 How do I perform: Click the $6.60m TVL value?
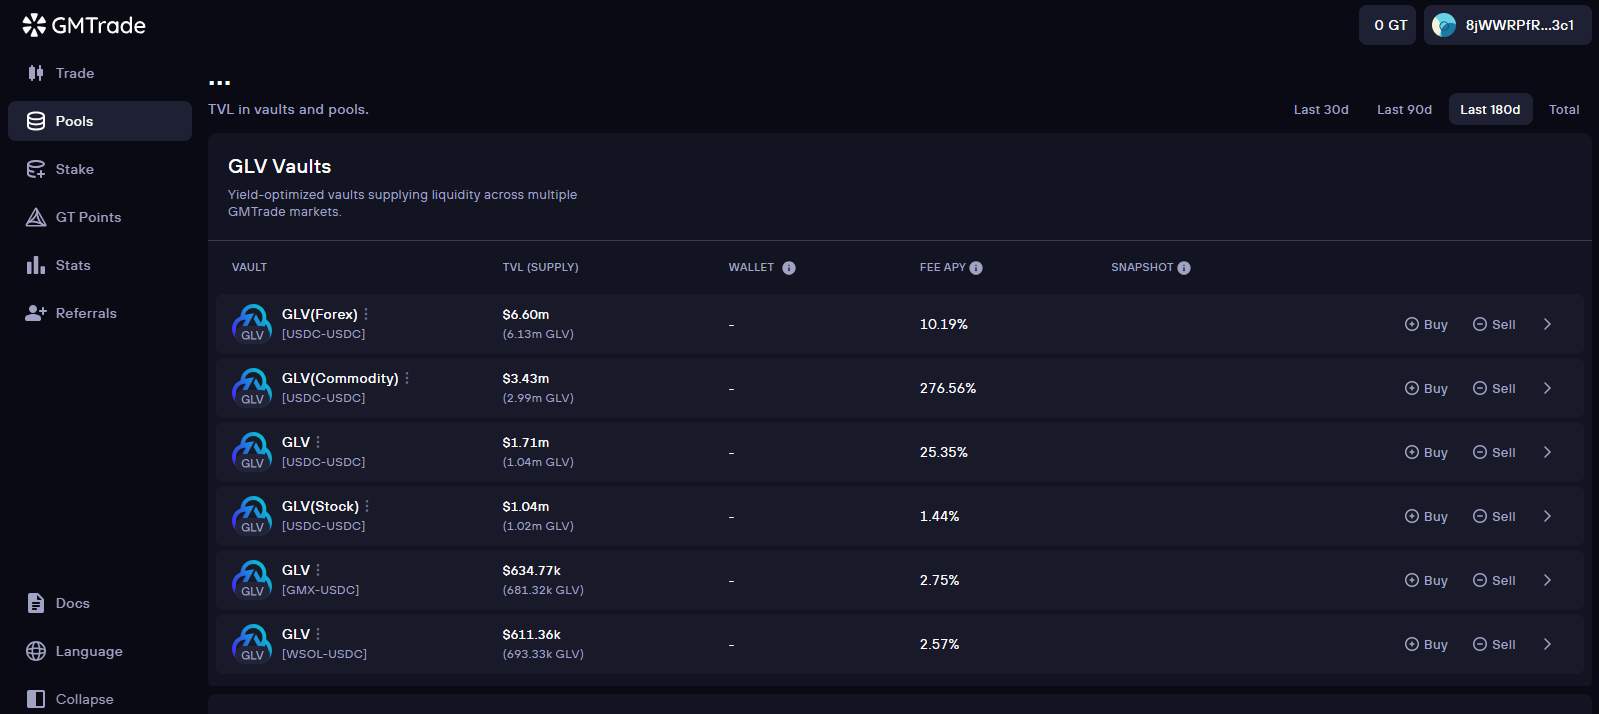pos(526,314)
